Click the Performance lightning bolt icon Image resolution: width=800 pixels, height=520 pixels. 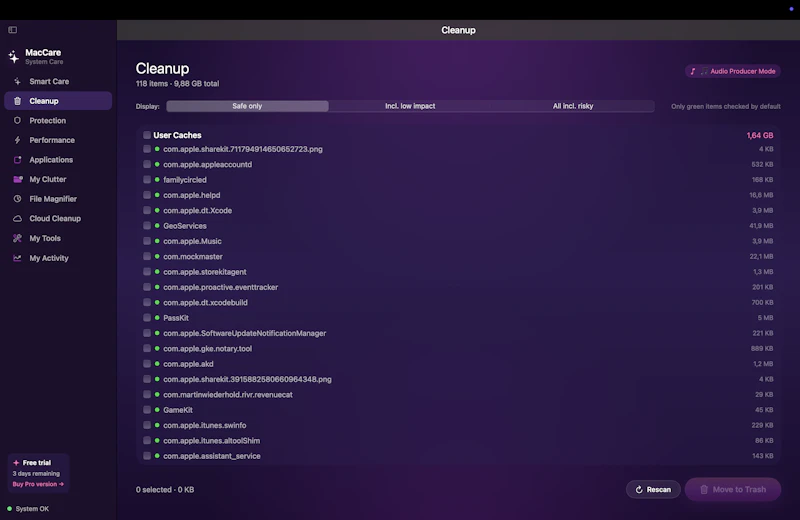(x=17, y=140)
